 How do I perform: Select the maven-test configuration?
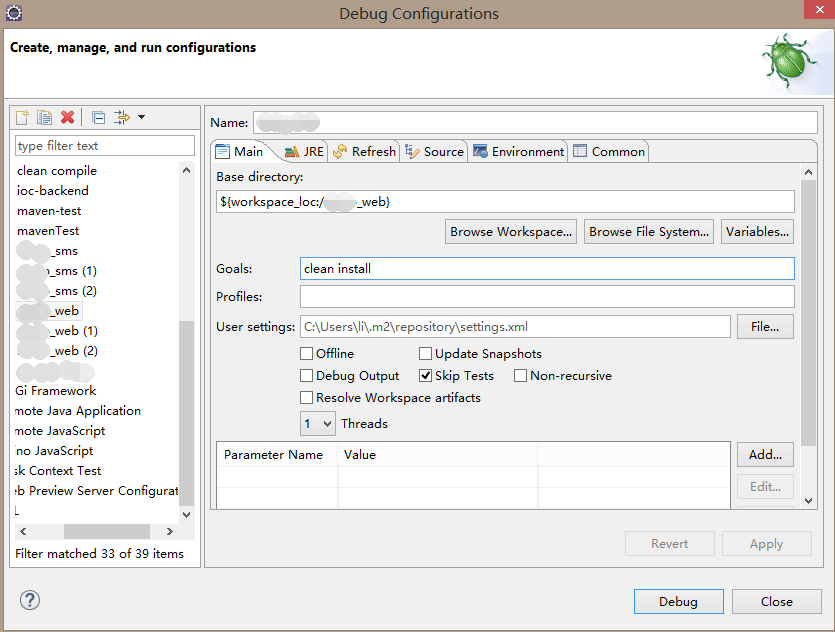pos(49,211)
